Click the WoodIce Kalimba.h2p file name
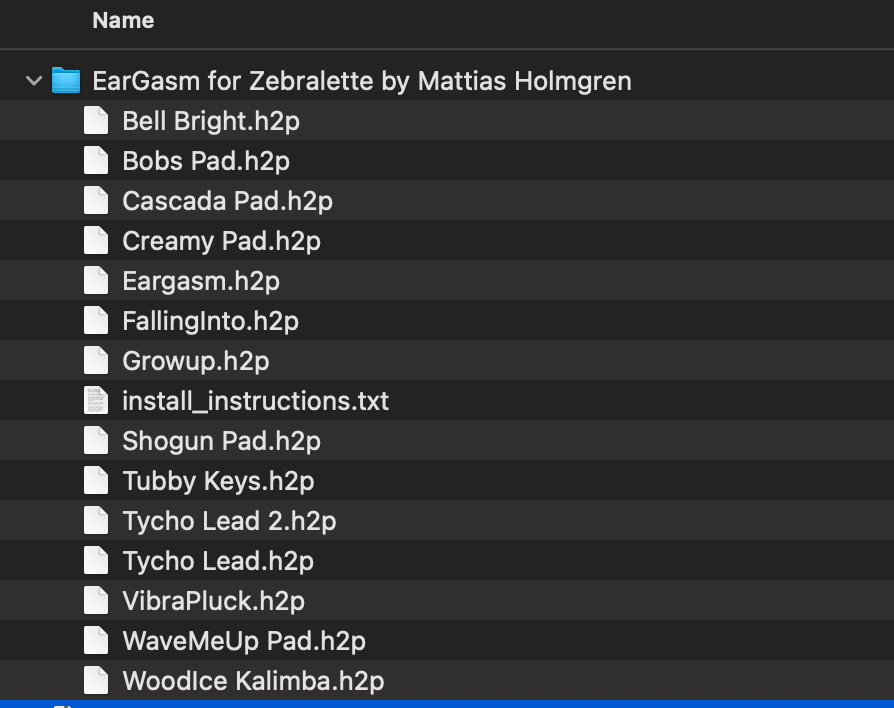Image resolution: width=894 pixels, height=708 pixels. 253,681
